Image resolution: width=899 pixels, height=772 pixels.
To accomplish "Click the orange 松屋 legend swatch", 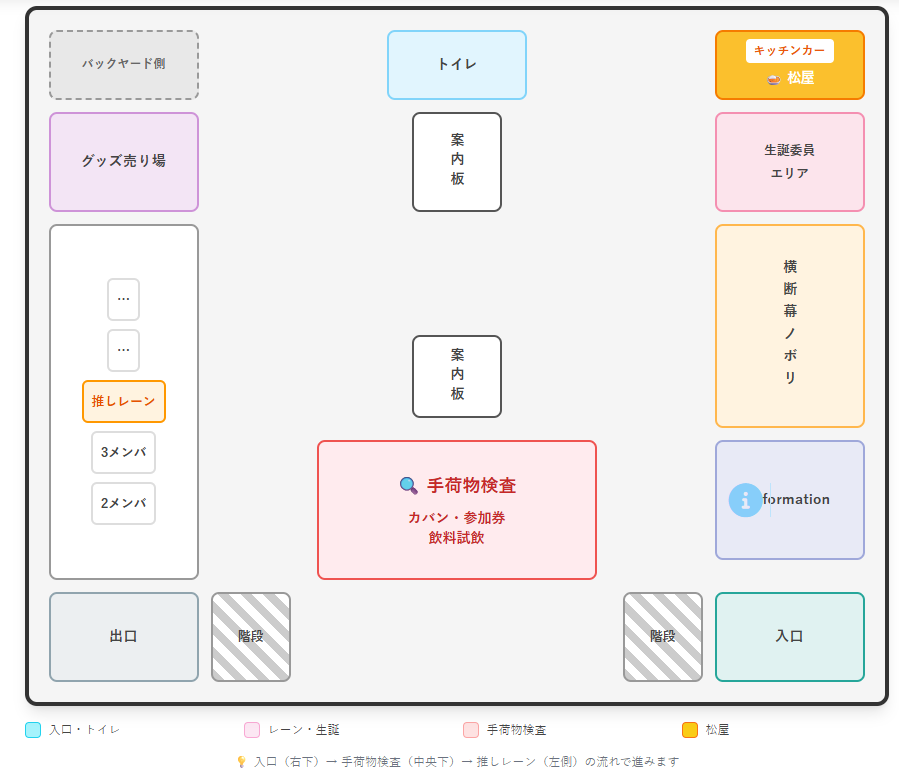I will pos(690,730).
